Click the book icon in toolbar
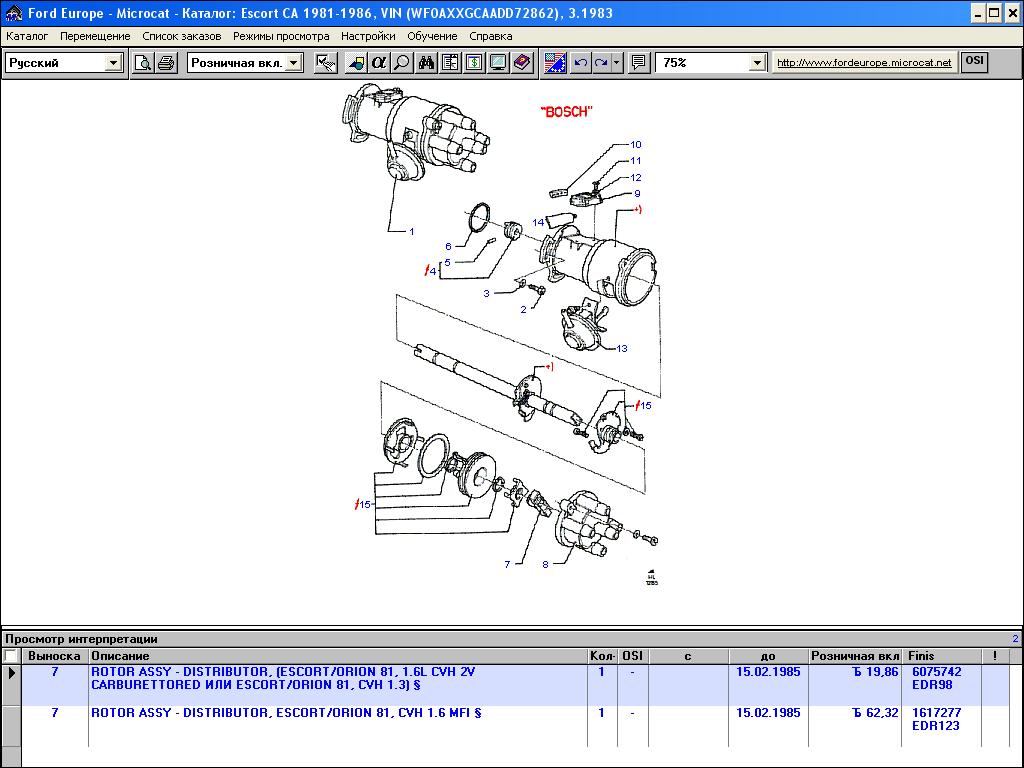Image resolution: width=1024 pixels, height=768 pixels. [522, 63]
